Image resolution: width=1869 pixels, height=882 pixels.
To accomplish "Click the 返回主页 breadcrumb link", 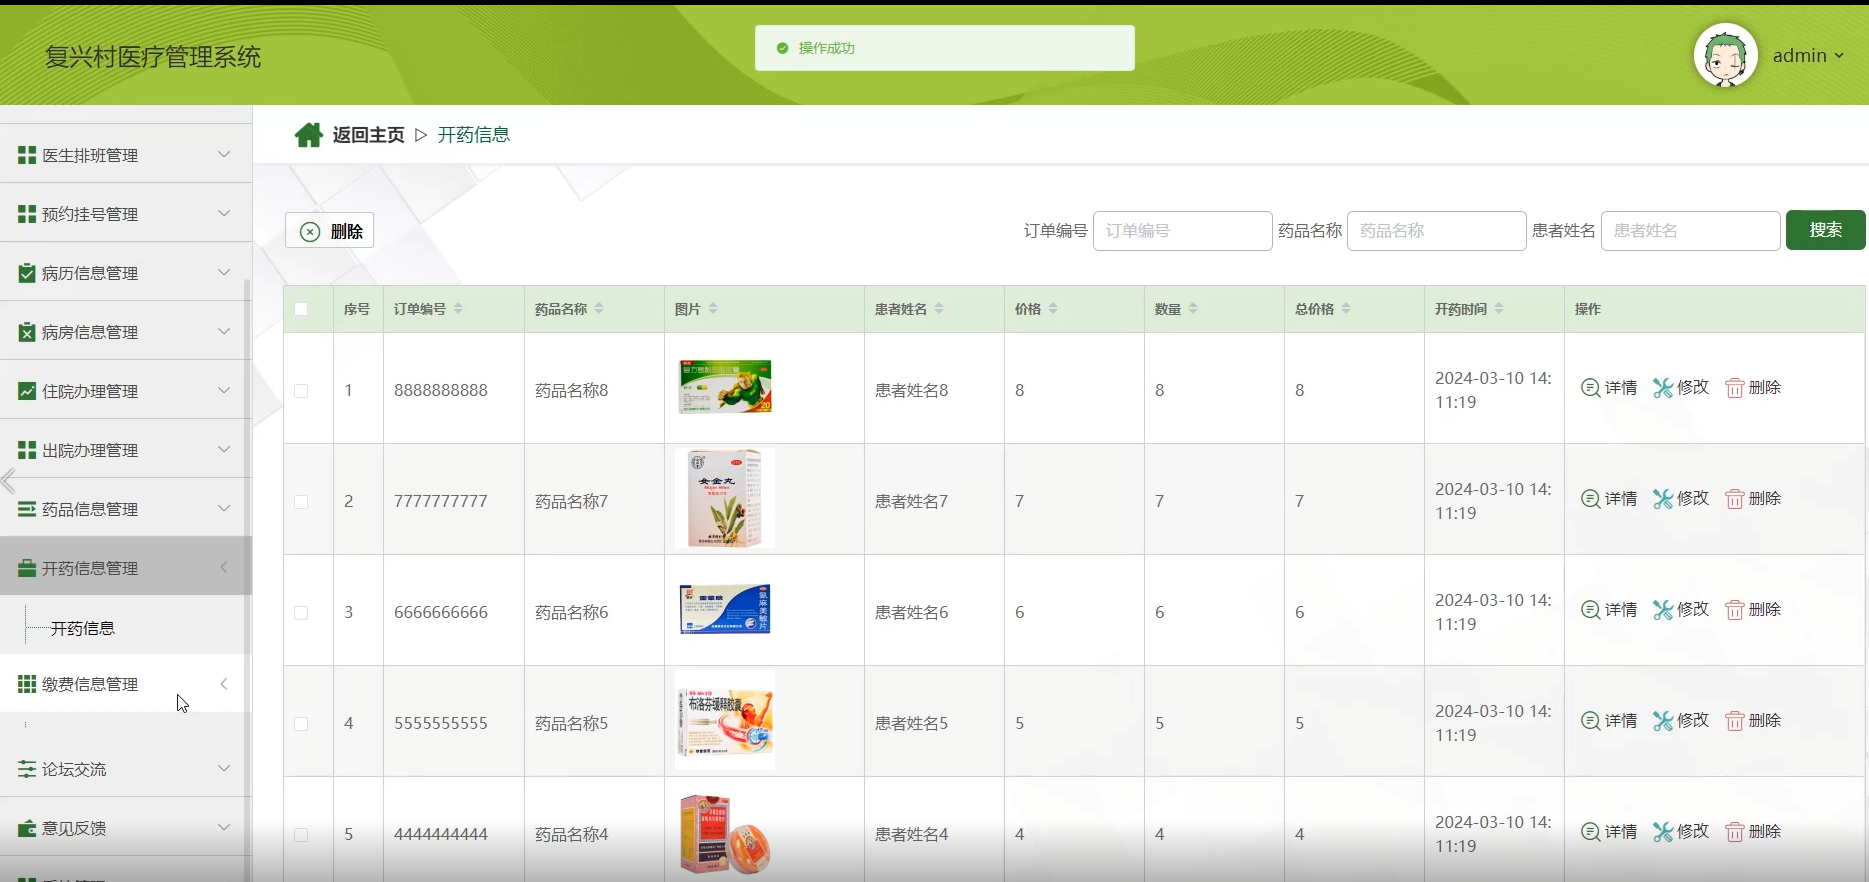I will (368, 135).
